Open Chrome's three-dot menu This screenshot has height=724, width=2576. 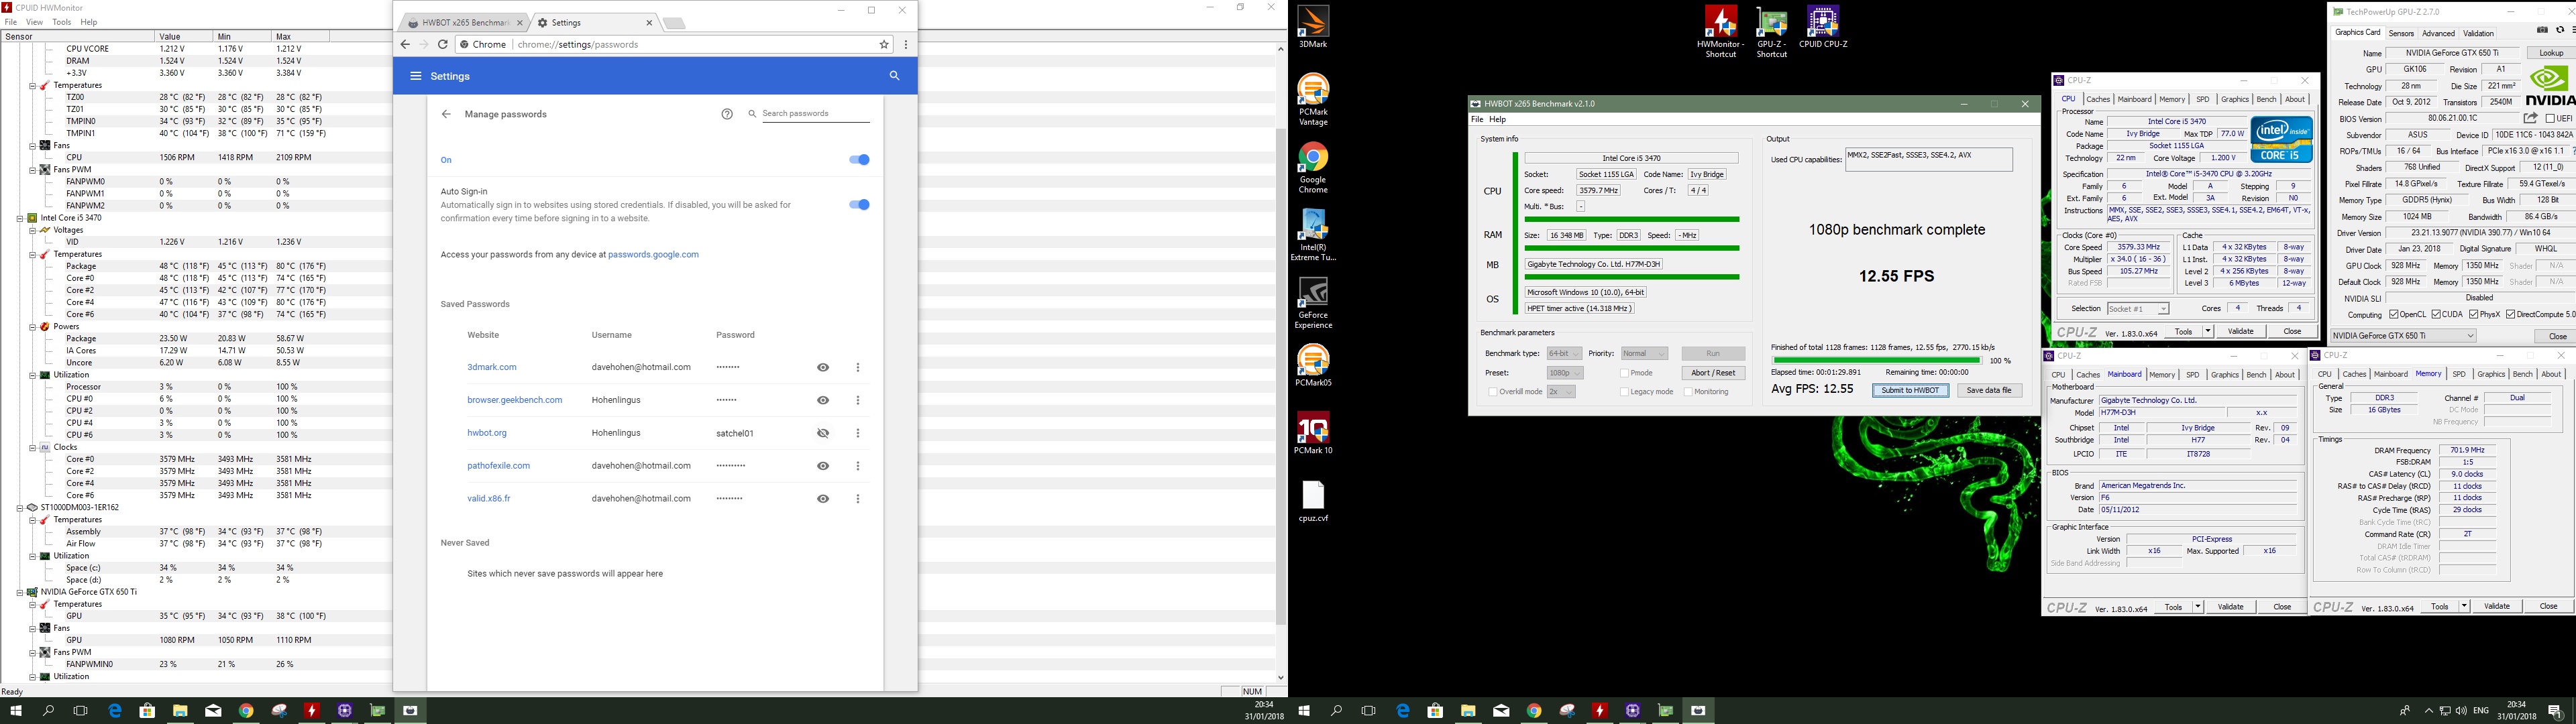906,44
